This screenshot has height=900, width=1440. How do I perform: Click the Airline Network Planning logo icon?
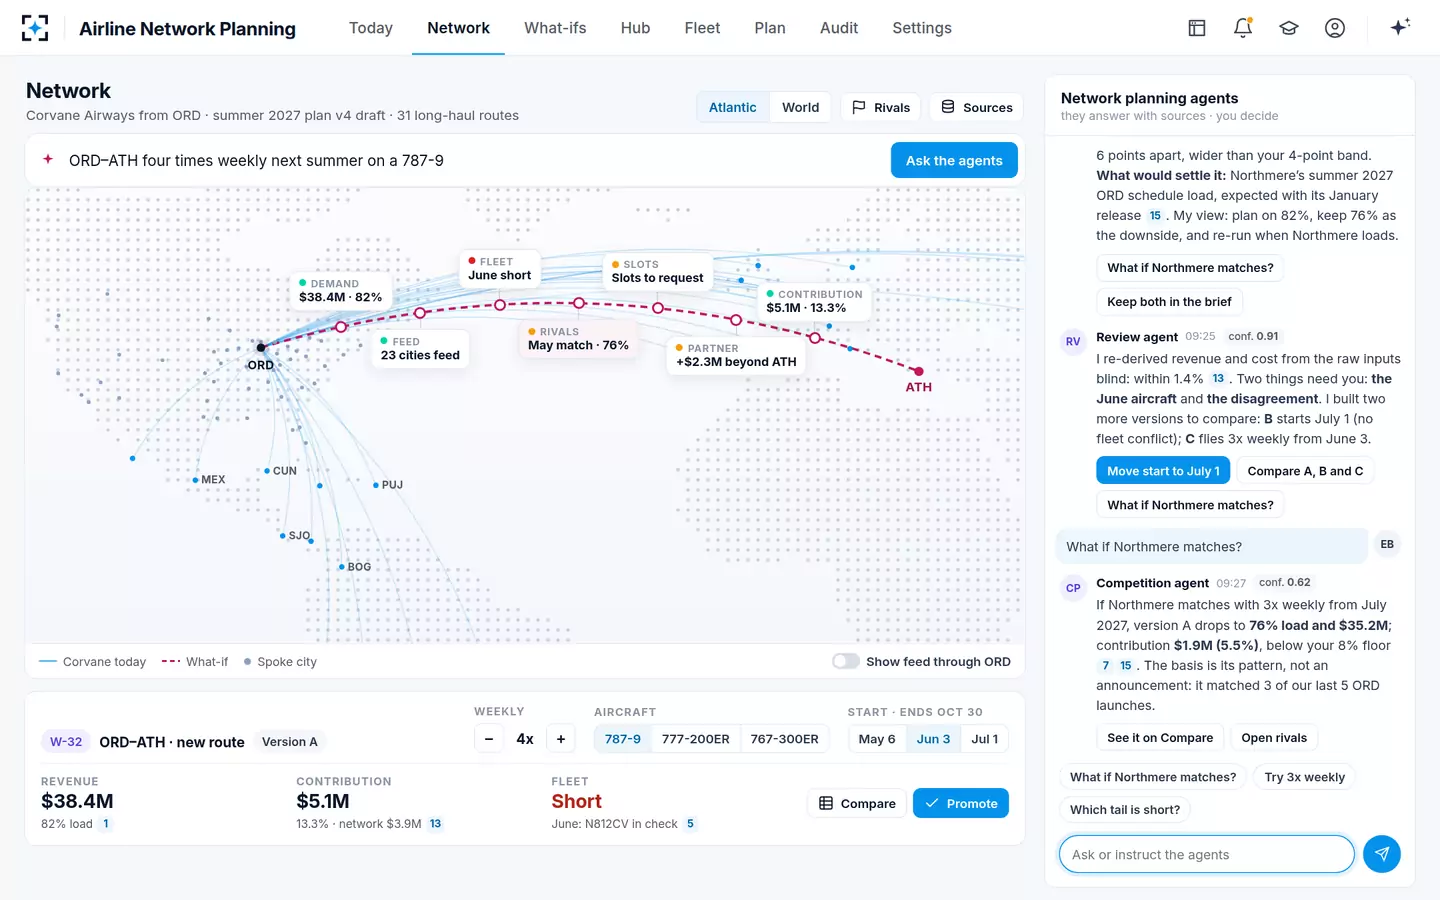(35, 28)
